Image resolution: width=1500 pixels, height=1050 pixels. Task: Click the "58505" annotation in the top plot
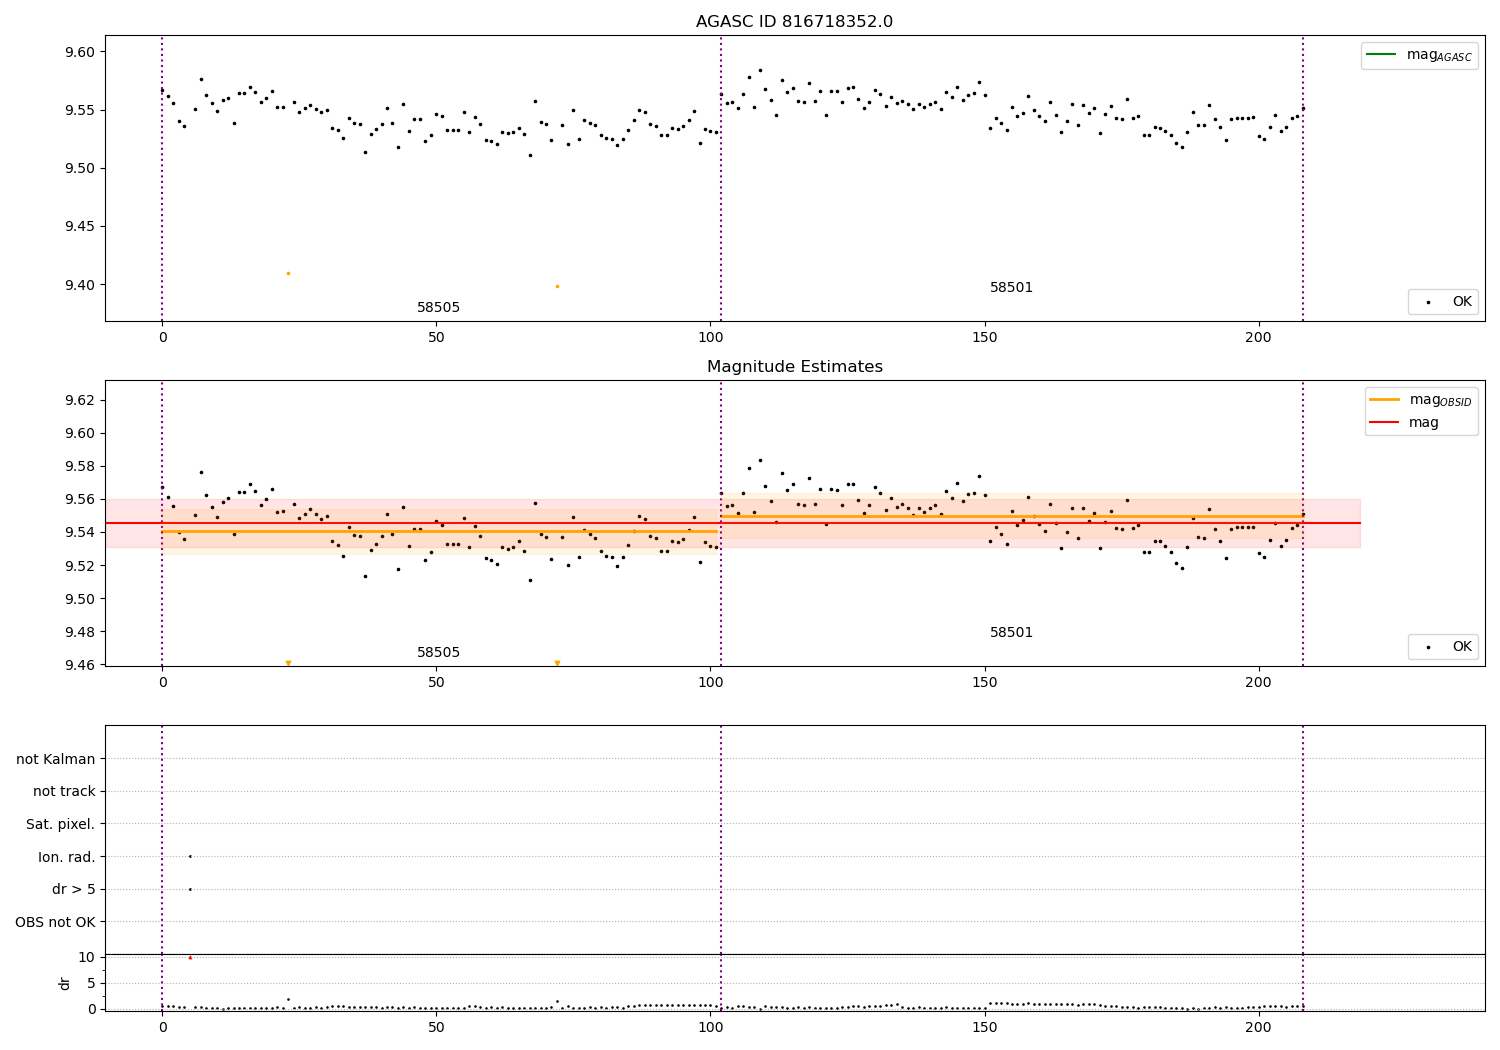click(x=438, y=308)
